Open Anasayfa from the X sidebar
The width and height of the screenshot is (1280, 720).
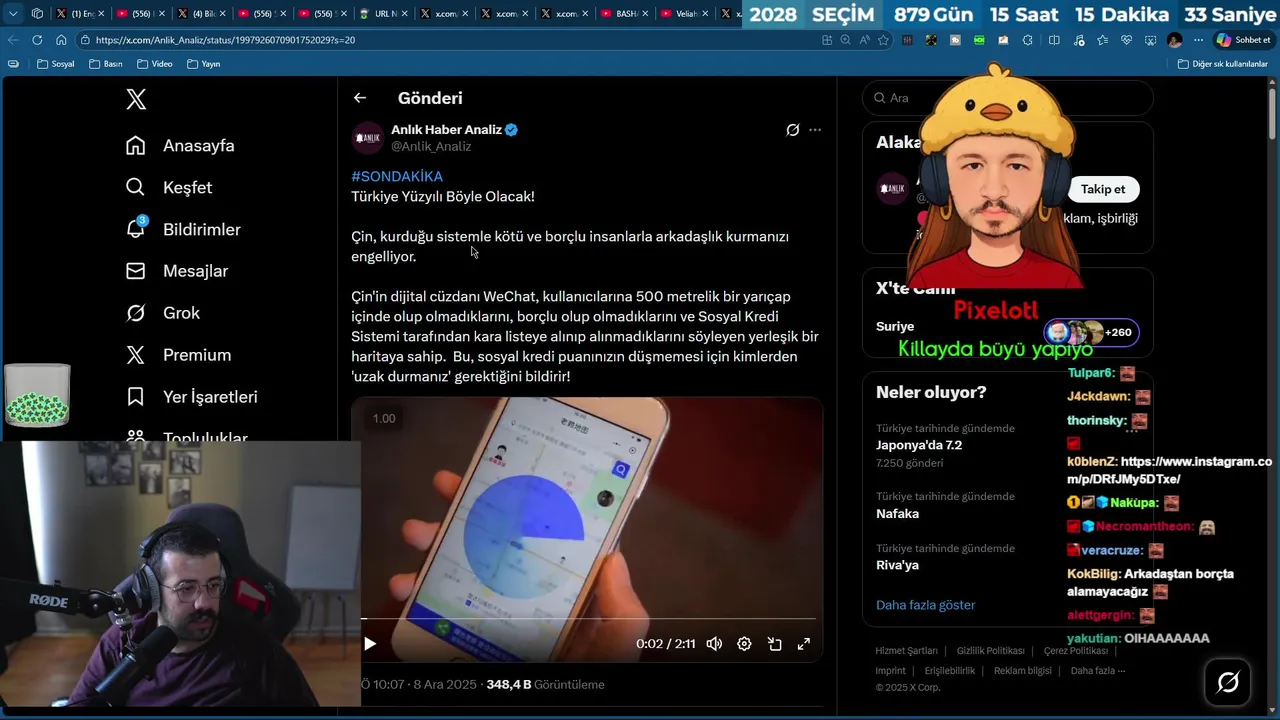coord(181,145)
